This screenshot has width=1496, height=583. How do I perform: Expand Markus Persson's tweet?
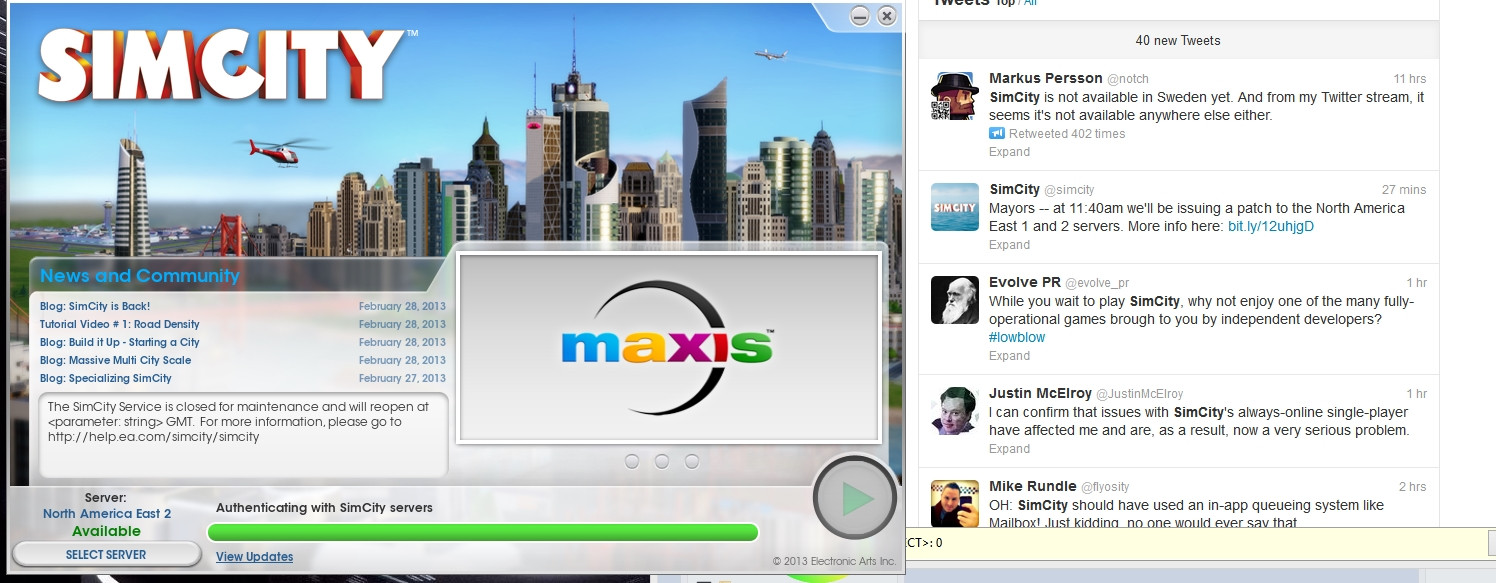(x=1009, y=152)
